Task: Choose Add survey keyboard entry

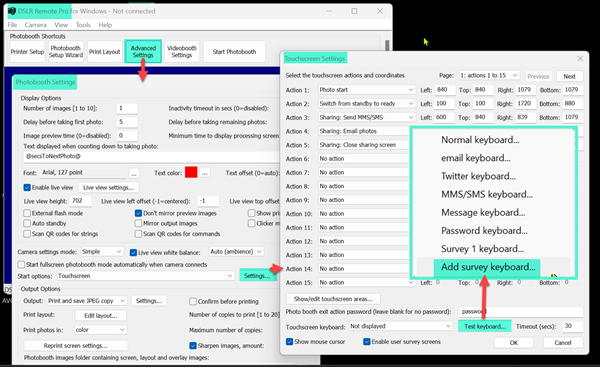Action: tap(488, 267)
